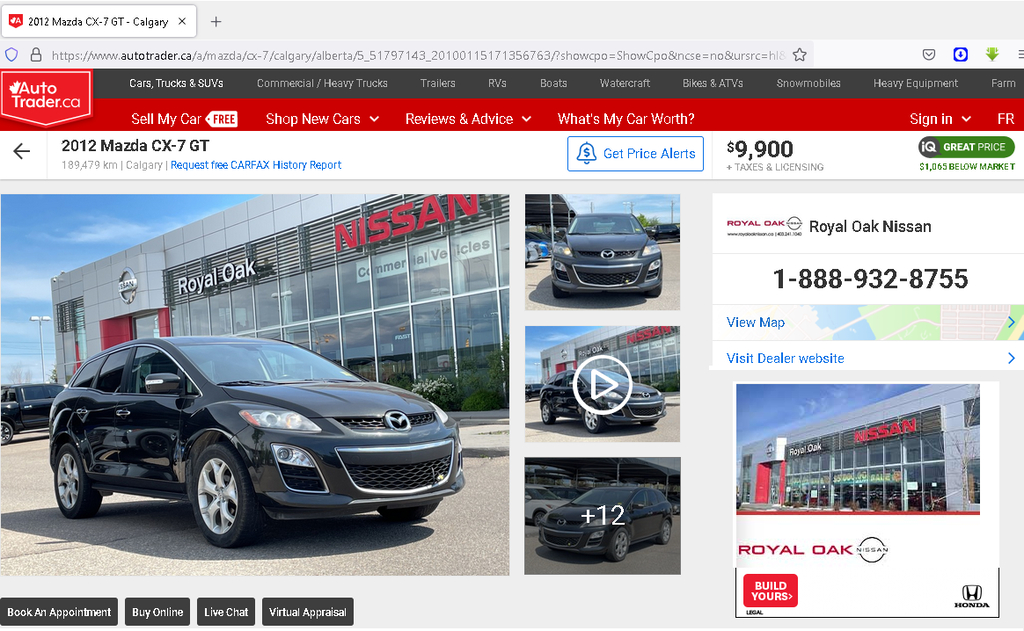Viewport: 1024px width, 631px height.
Task: Open the Pocket save icon
Action: coord(929,55)
